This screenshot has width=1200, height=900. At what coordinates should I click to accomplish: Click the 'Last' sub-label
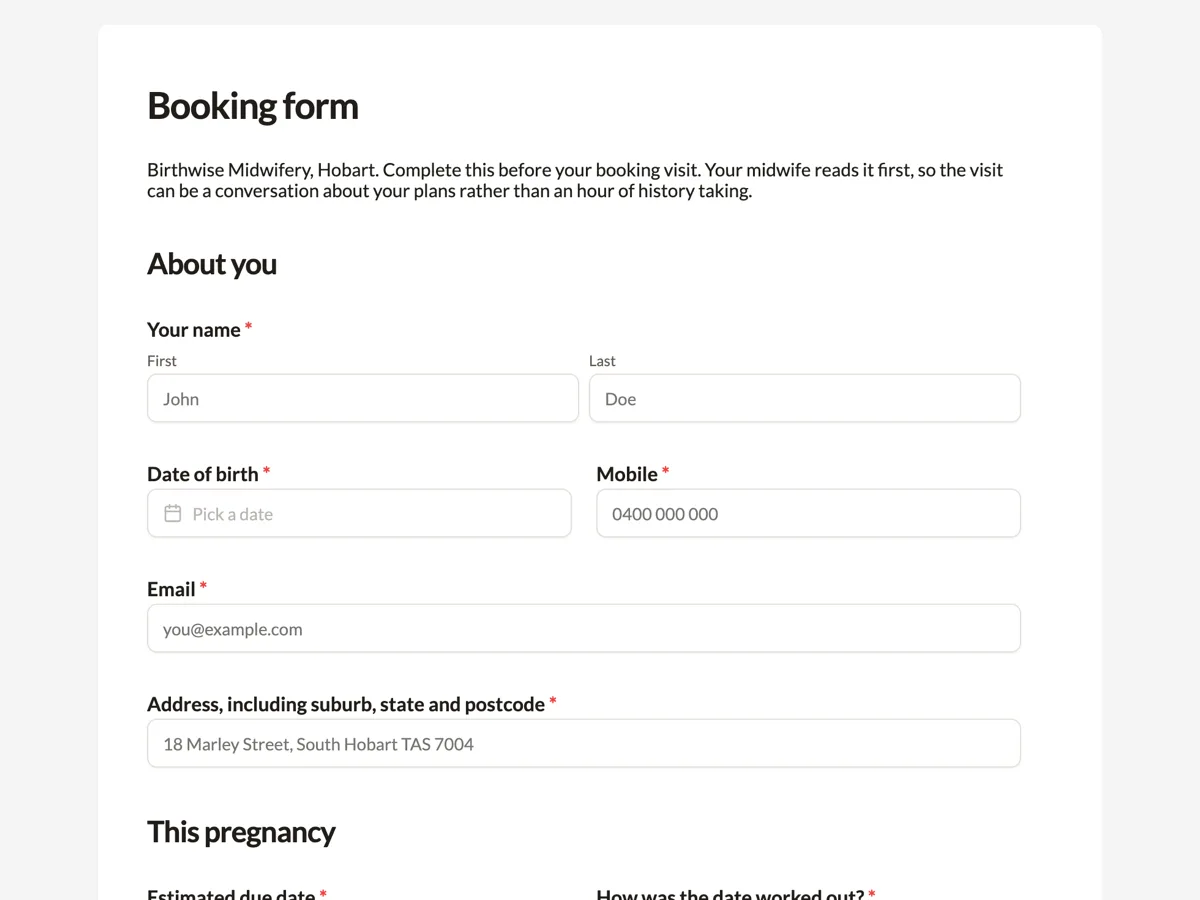click(x=602, y=361)
